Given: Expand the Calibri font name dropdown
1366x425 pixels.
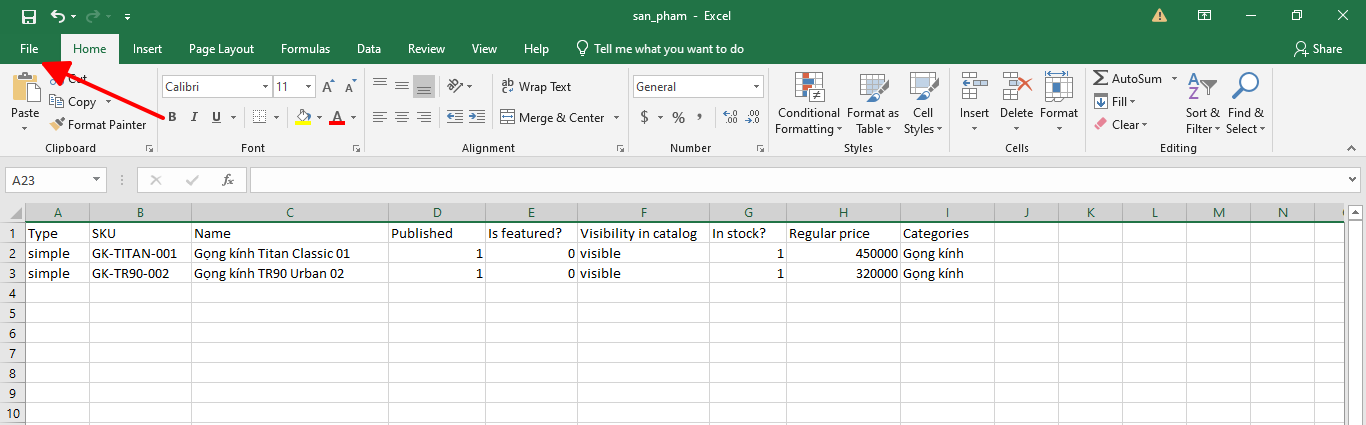Looking at the screenshot, I should click(265, 87).
